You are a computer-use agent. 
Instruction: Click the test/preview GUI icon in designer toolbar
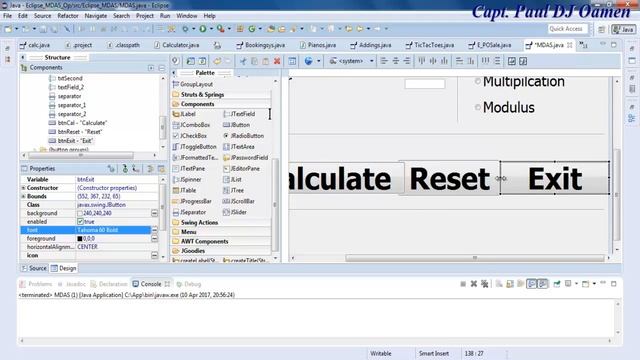coord(292,61)
